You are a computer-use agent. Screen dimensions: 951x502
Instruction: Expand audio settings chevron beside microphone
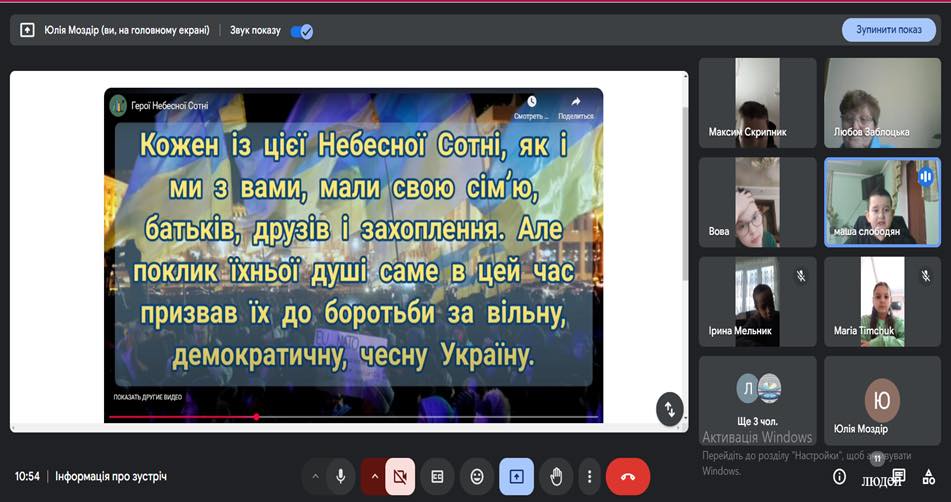(315, 477)
